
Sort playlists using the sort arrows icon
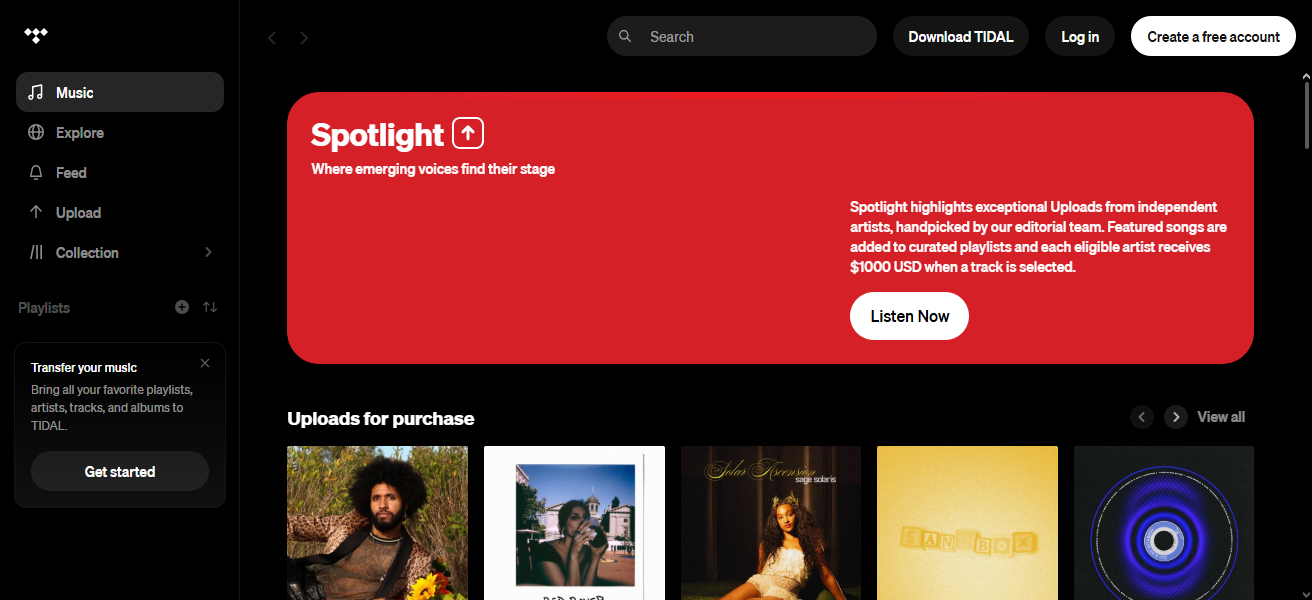[x=210, y=307]
